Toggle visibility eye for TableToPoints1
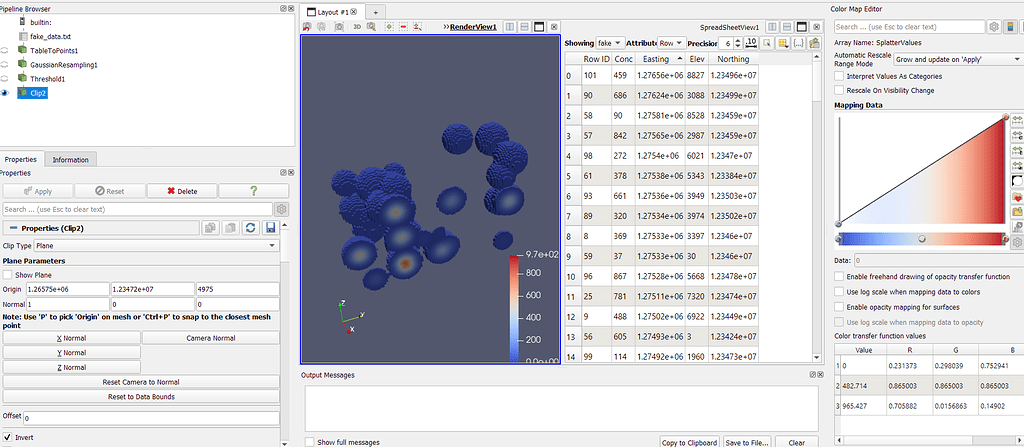This screenshot has width=1024, height=447. point(5,50)
